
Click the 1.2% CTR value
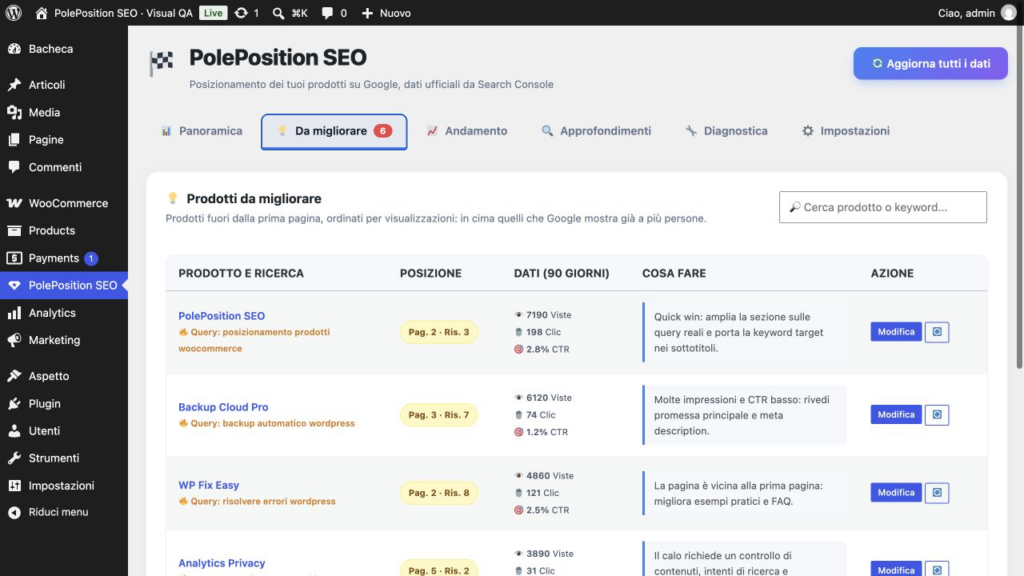coord(541,432)
